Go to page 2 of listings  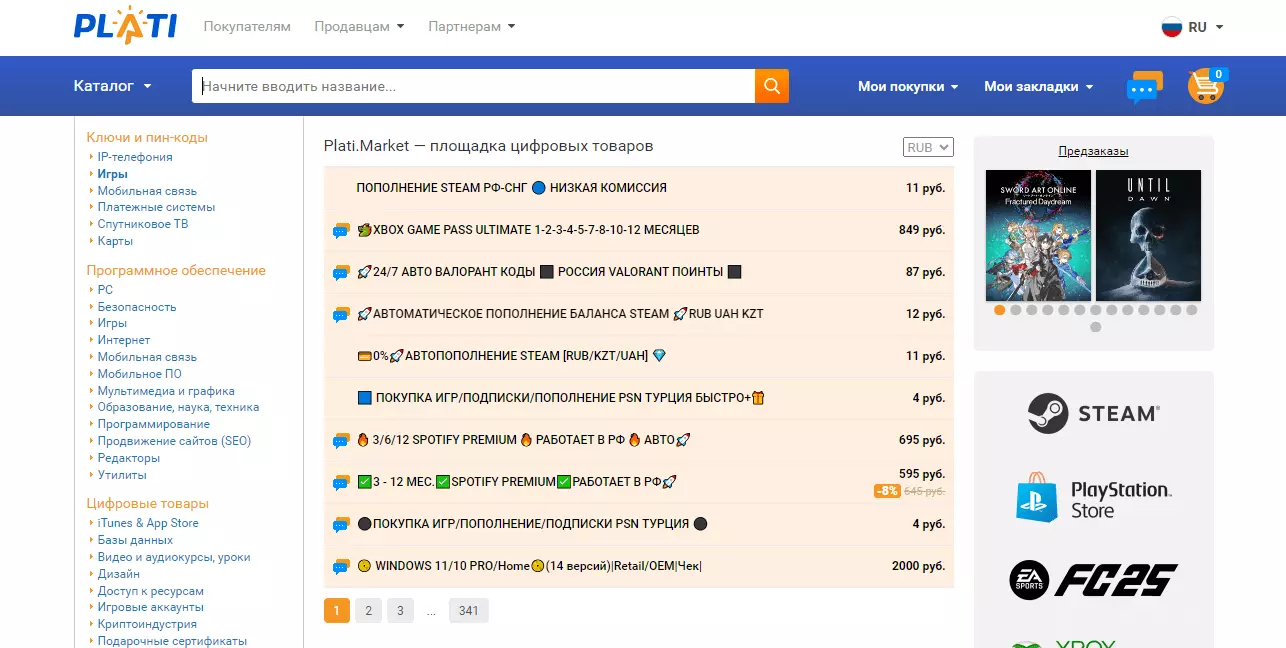coord(368,610)
